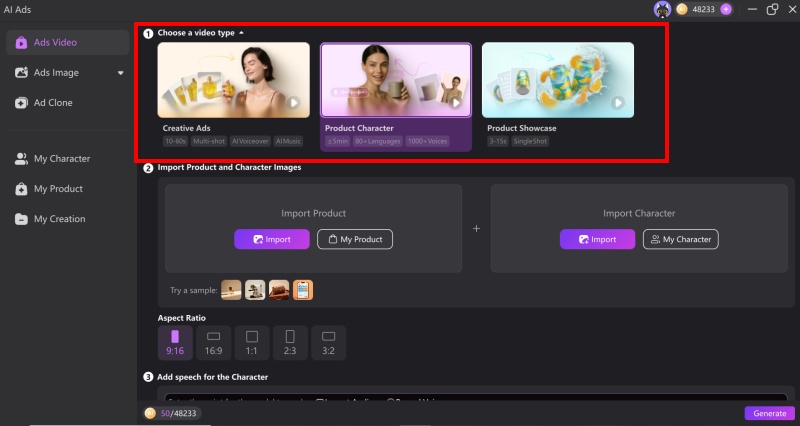Minimize the AI Ads window
800x426 pixels.
[752, 9]
